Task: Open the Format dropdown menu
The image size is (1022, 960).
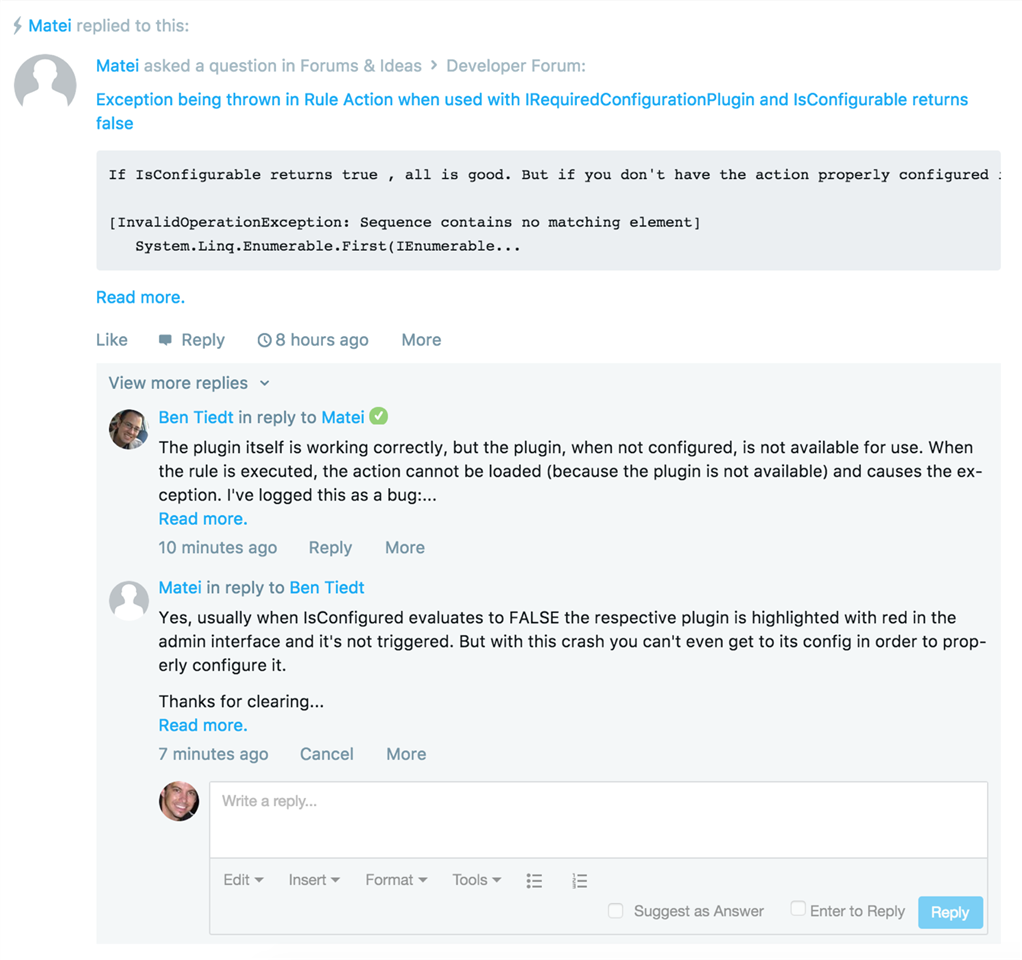Action: [x=396, y=880]
